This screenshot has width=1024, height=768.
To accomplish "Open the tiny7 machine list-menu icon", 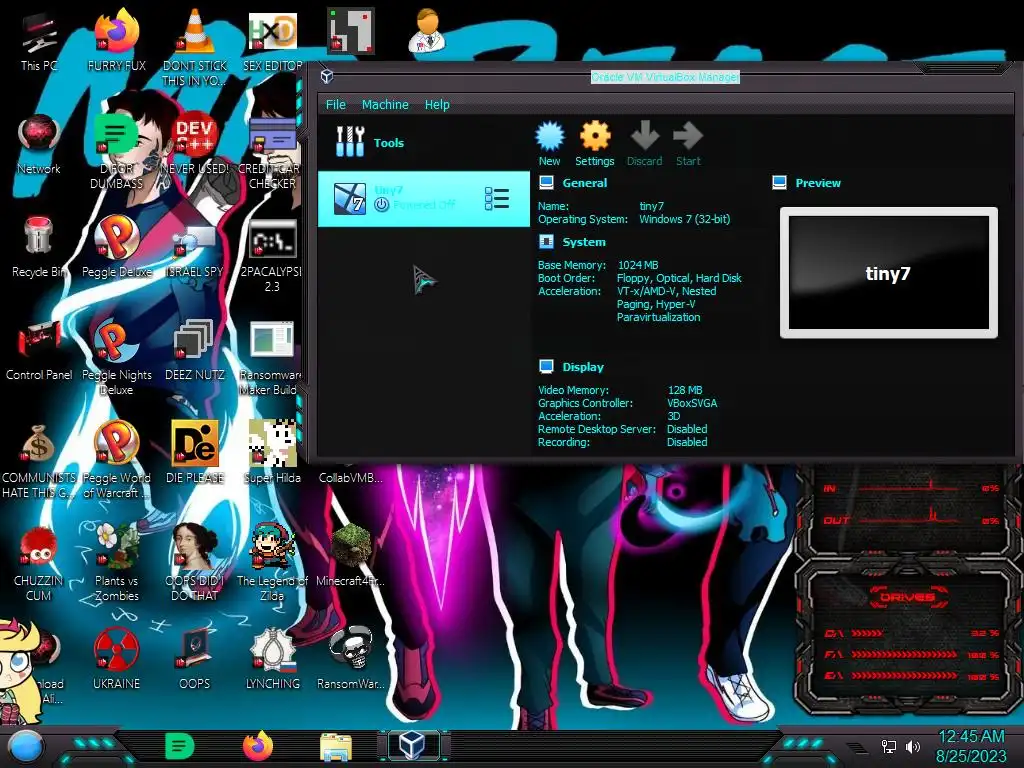I will [x=497, y=199].
